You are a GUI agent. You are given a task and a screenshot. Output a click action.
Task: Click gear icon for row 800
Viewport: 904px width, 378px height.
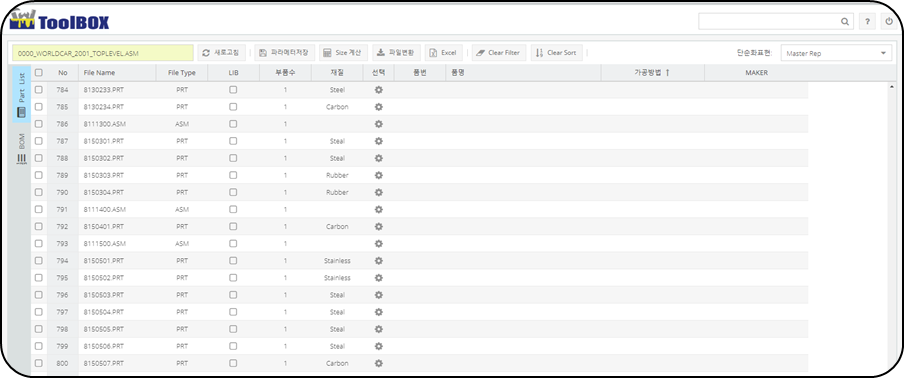point(379,364)
